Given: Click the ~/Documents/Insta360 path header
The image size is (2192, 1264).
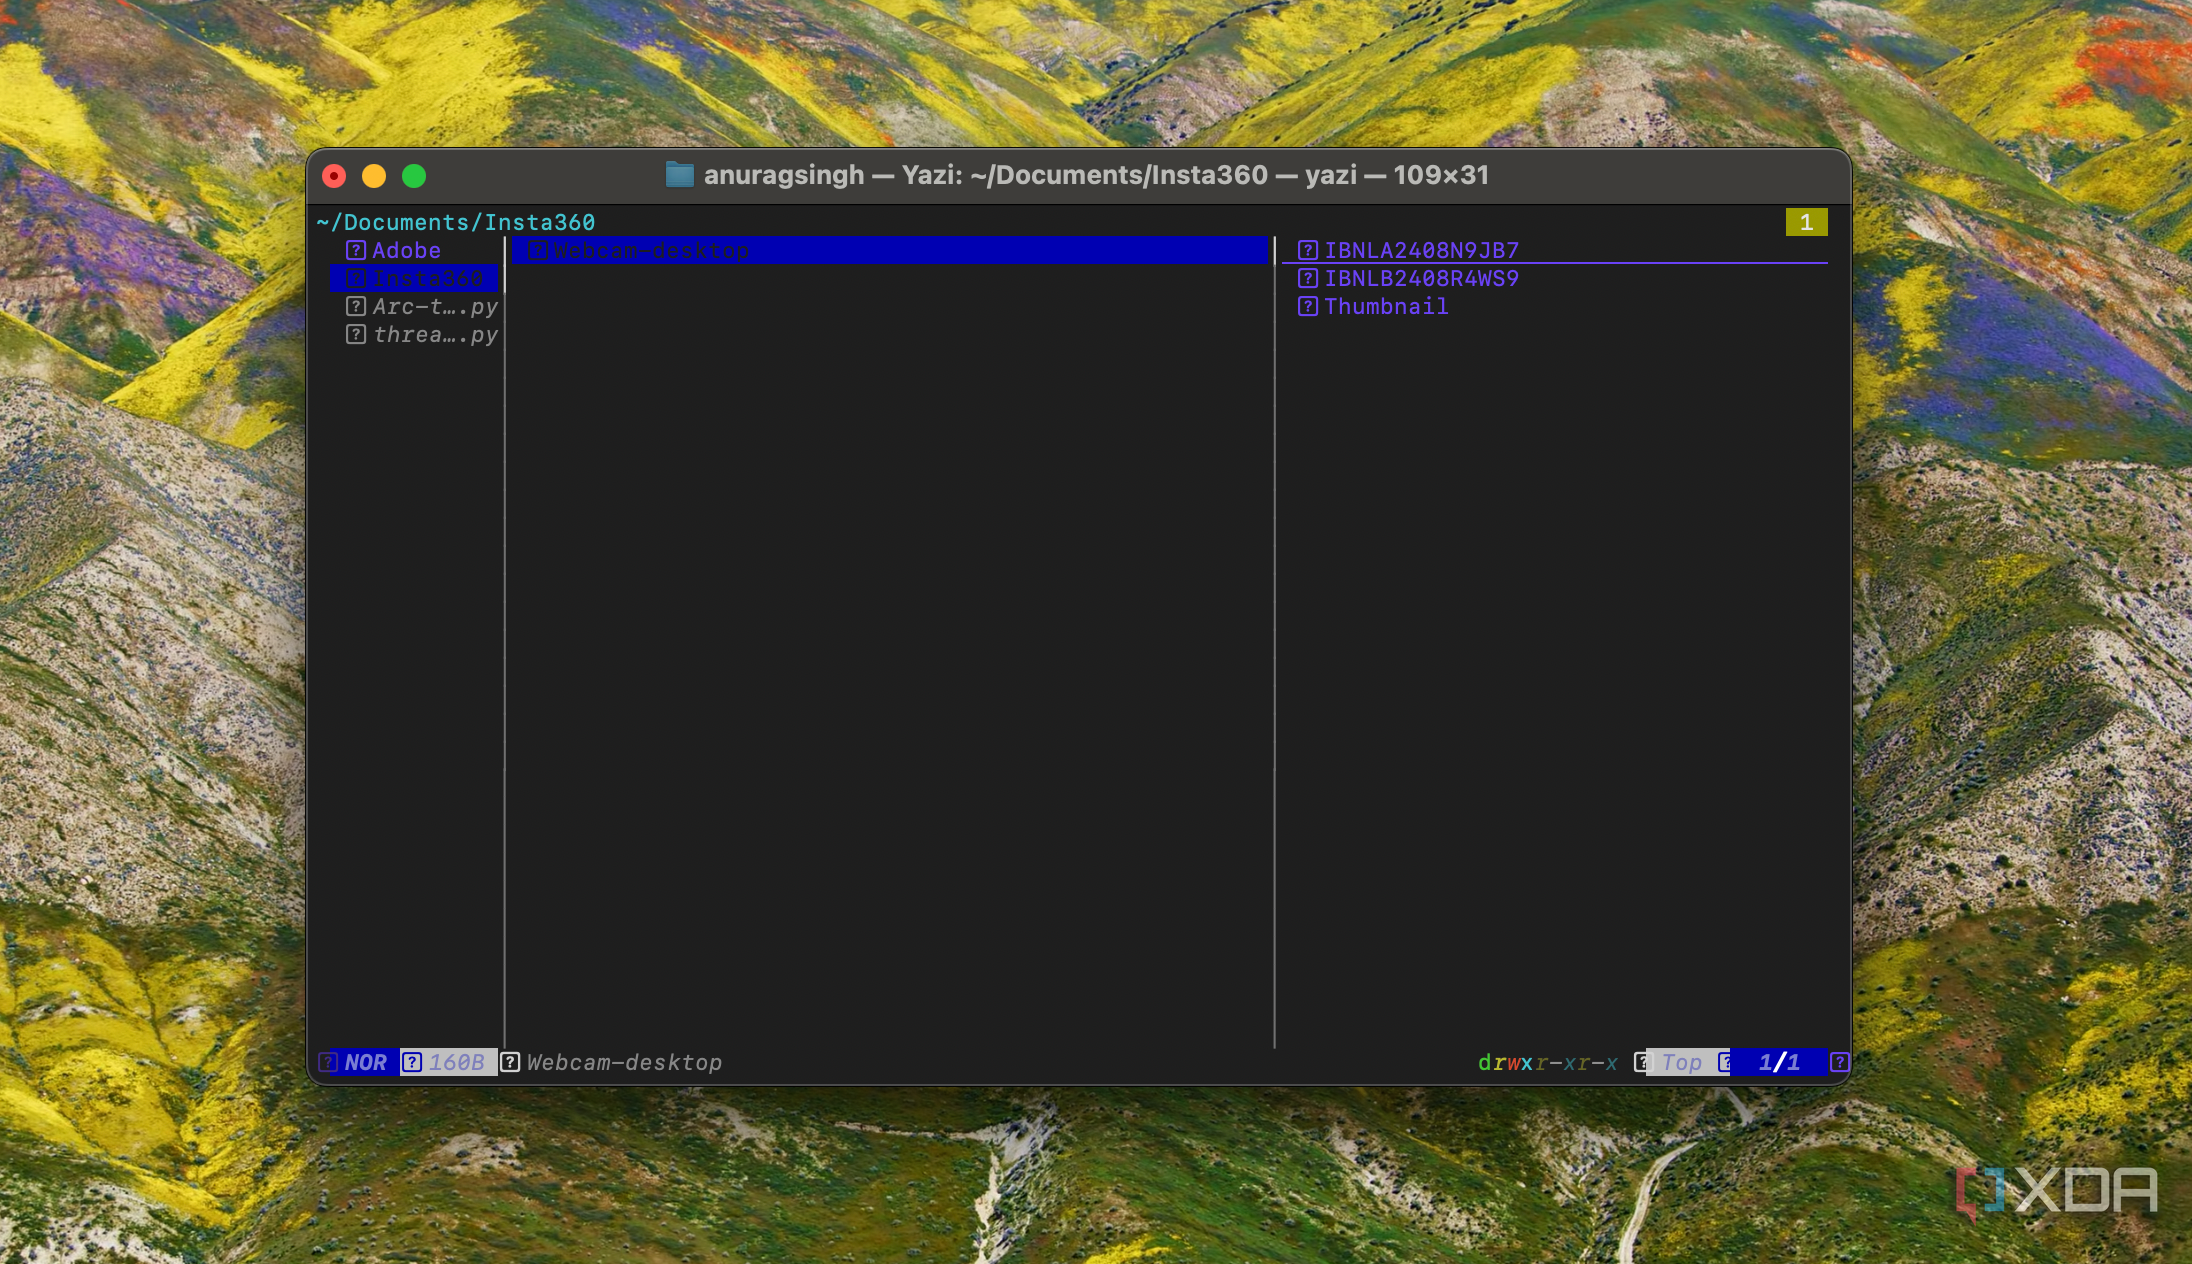Looking at the screenshot, I should 456,222.
